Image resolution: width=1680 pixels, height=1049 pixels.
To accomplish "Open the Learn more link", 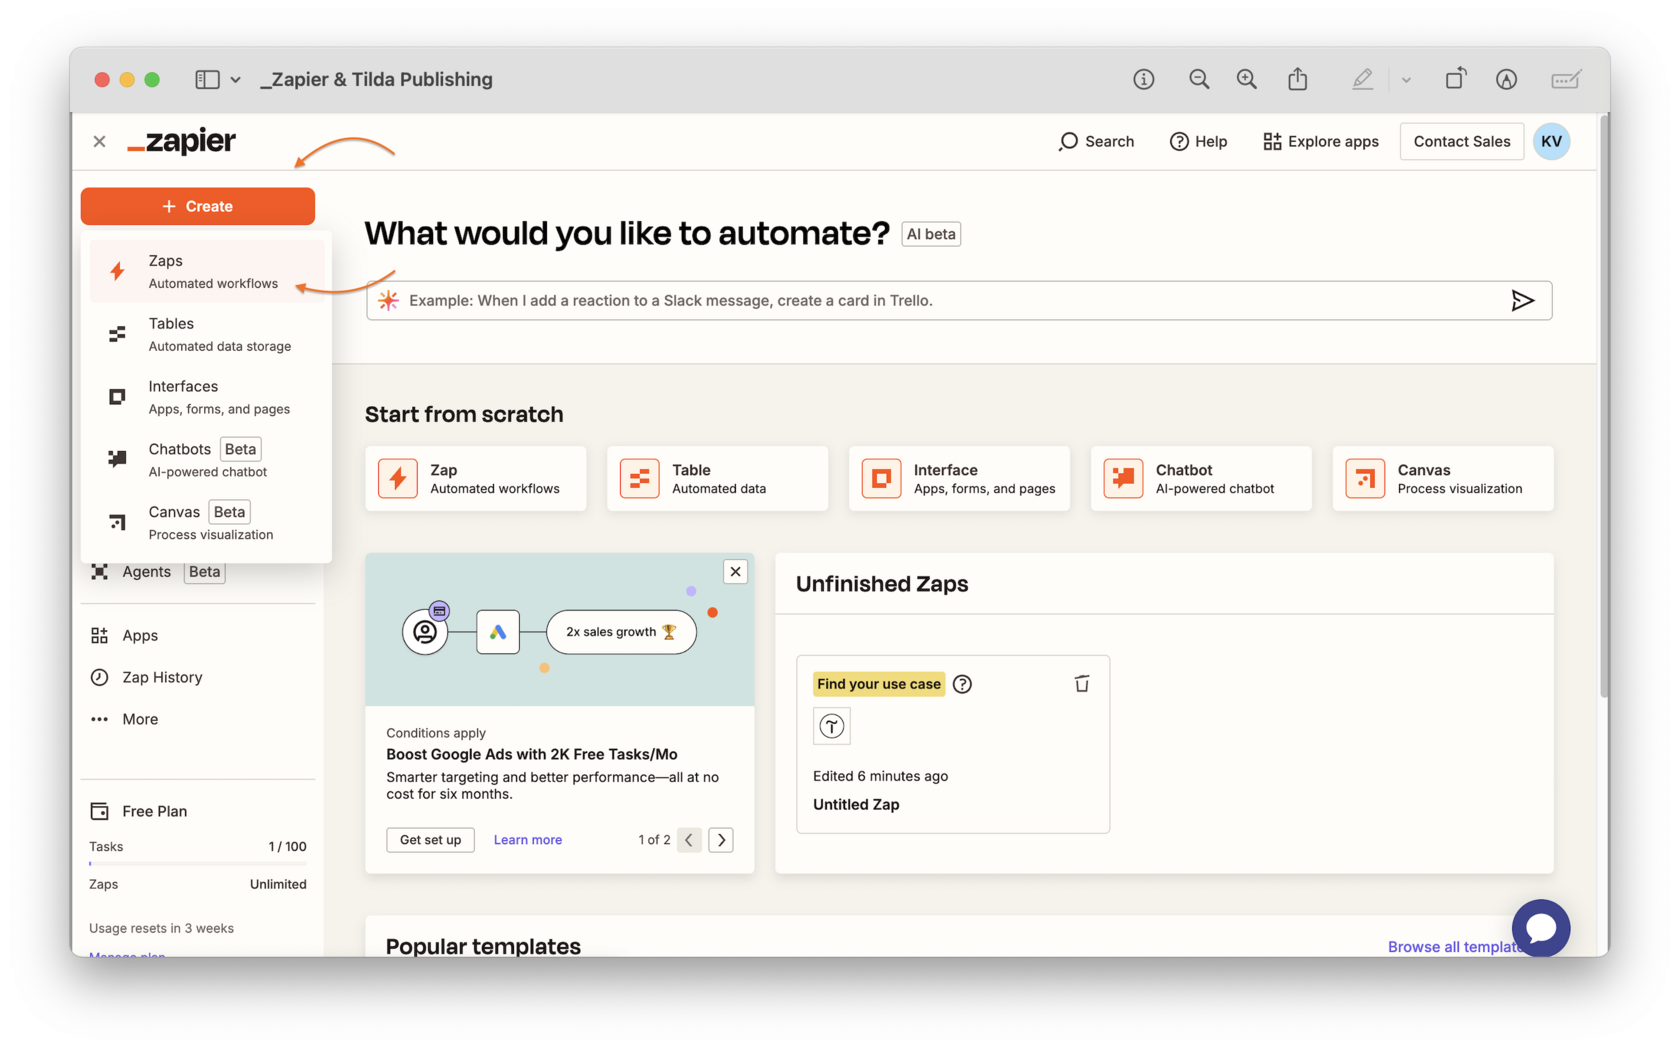I will click(x=527, y=840).
